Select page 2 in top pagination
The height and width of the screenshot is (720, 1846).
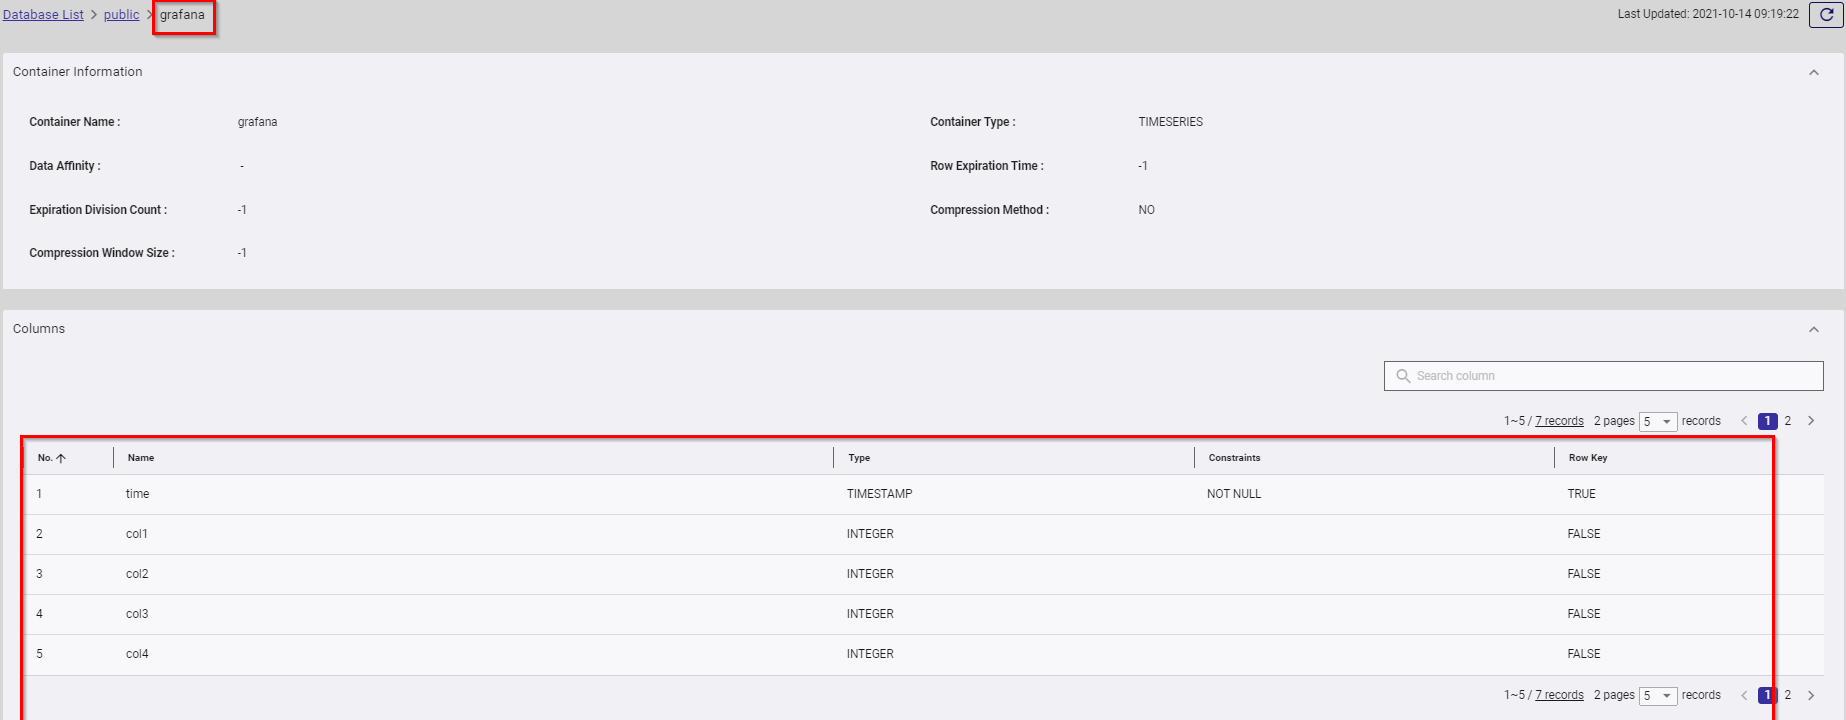1788,421
